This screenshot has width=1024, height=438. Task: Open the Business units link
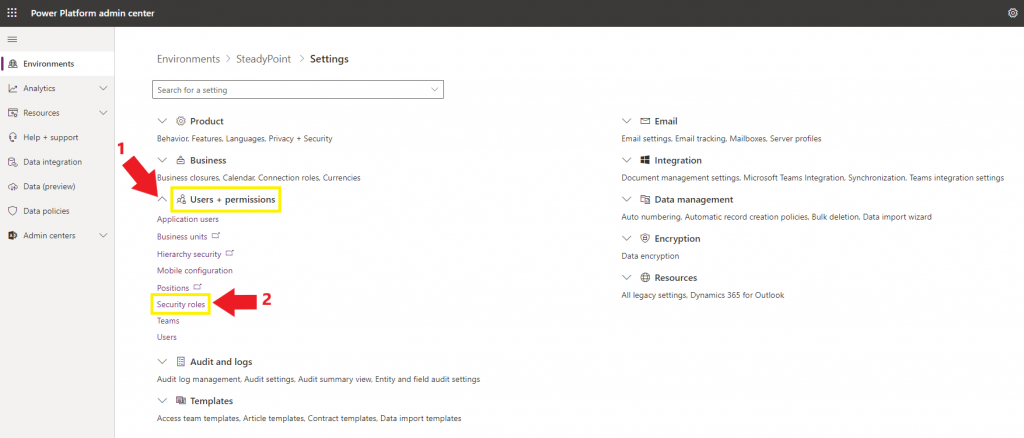click(182, 236)
